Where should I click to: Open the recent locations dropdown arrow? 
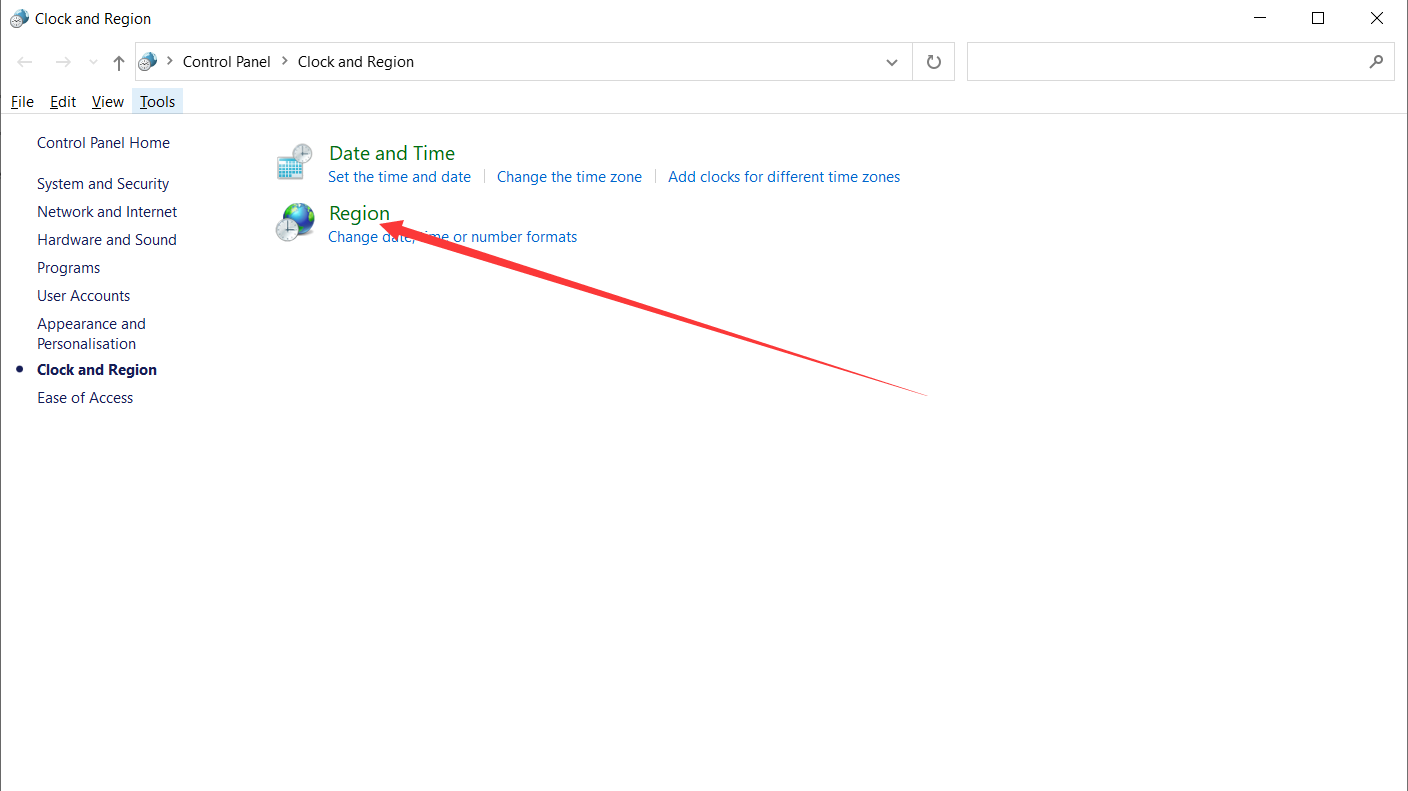click(x=93, y=62)
